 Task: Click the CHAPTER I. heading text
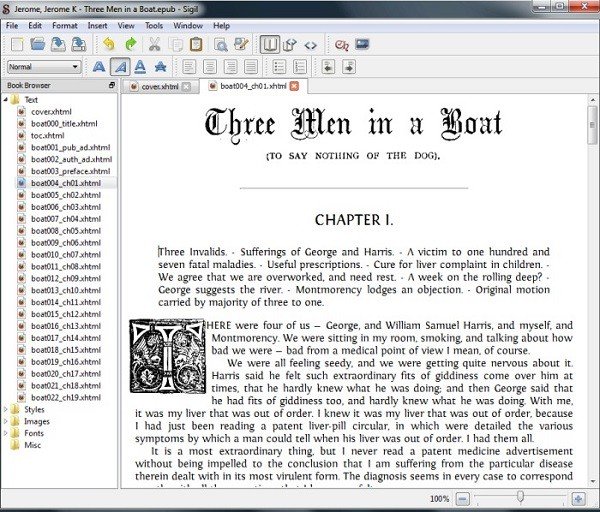pos(354,220)
